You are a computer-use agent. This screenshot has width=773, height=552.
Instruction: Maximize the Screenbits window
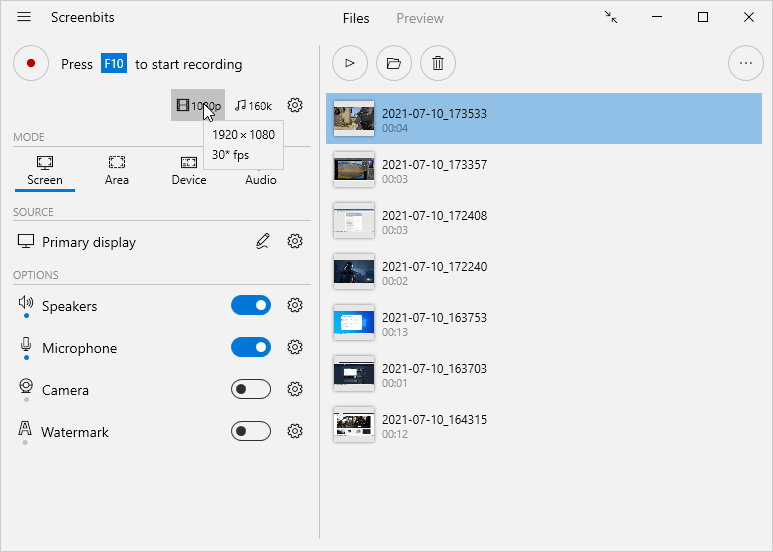point(703,17)
